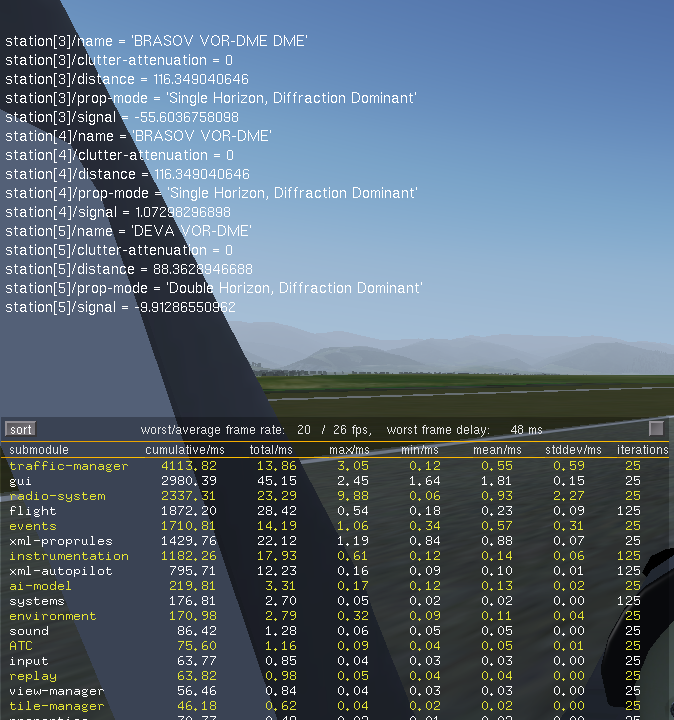Click the cumulative/ms column header
The image size is (674, 720).
point(185,450)
